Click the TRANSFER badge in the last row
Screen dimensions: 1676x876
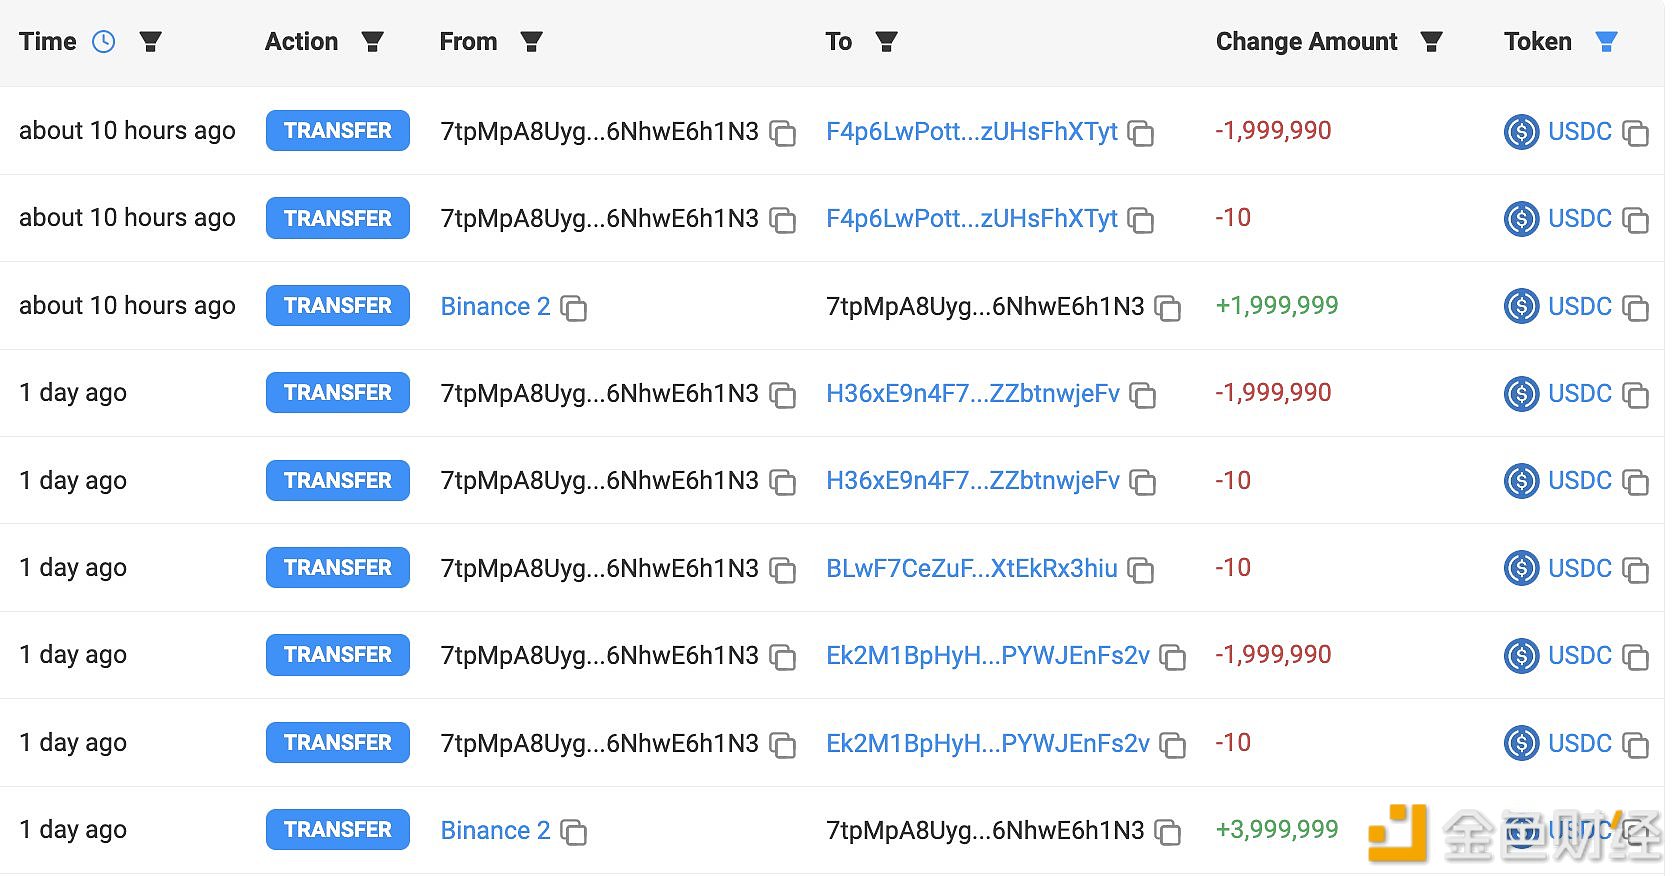click(x=338, y=830)
